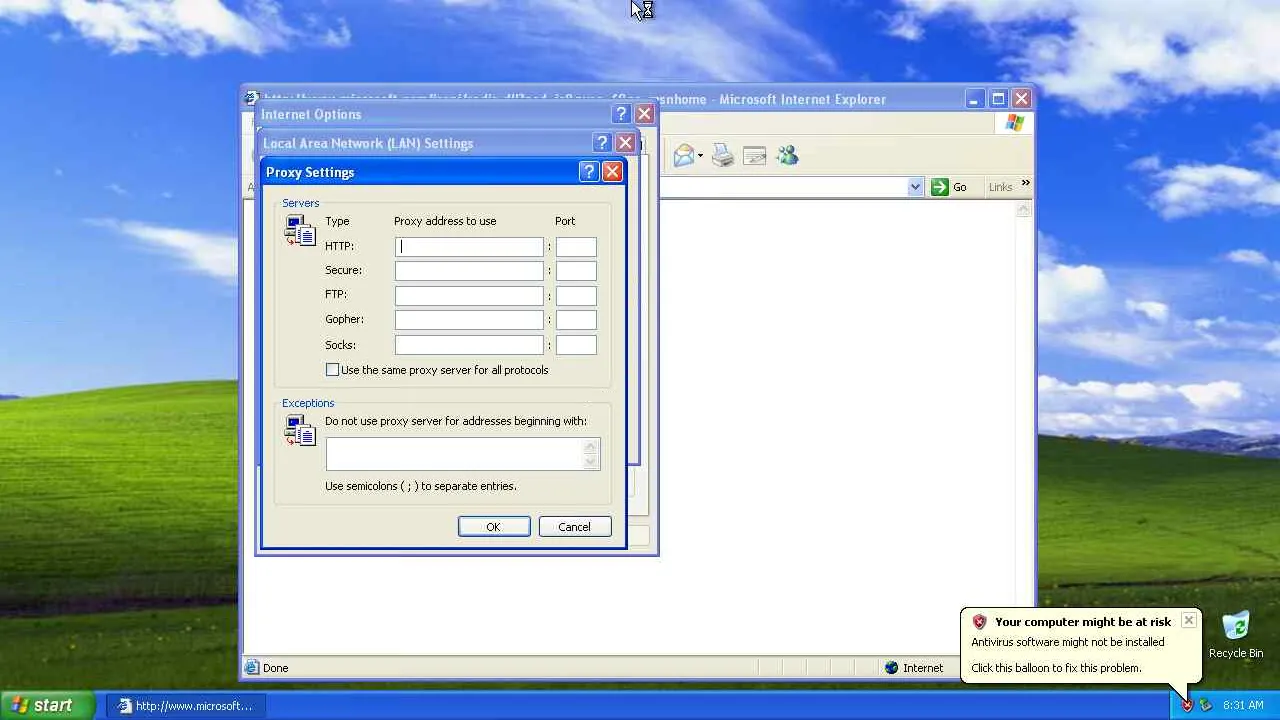Close the security warning balloon

pos(1188,620)
